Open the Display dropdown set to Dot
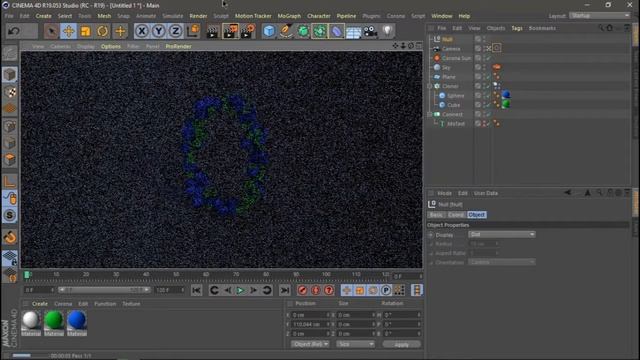Image resolution: width=640 pixels, height=360 pixels. 502,234
